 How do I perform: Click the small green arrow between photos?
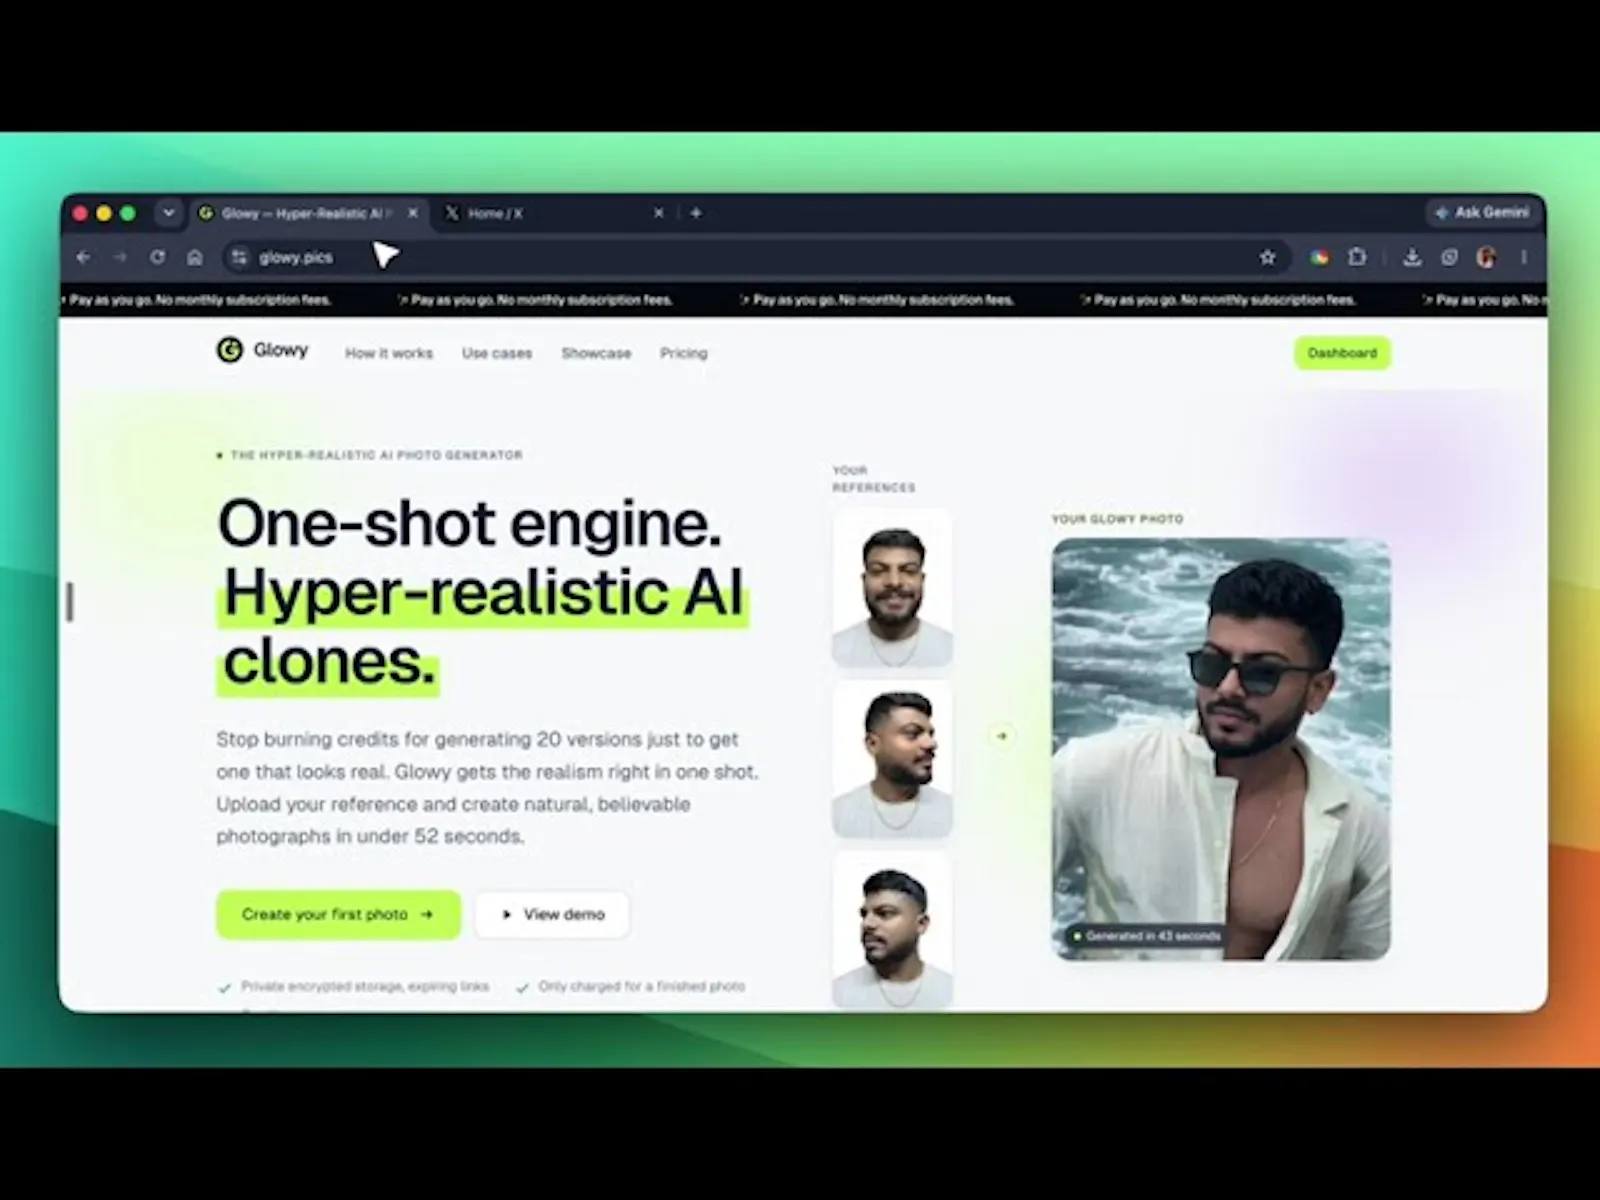tap(1002, 736)
